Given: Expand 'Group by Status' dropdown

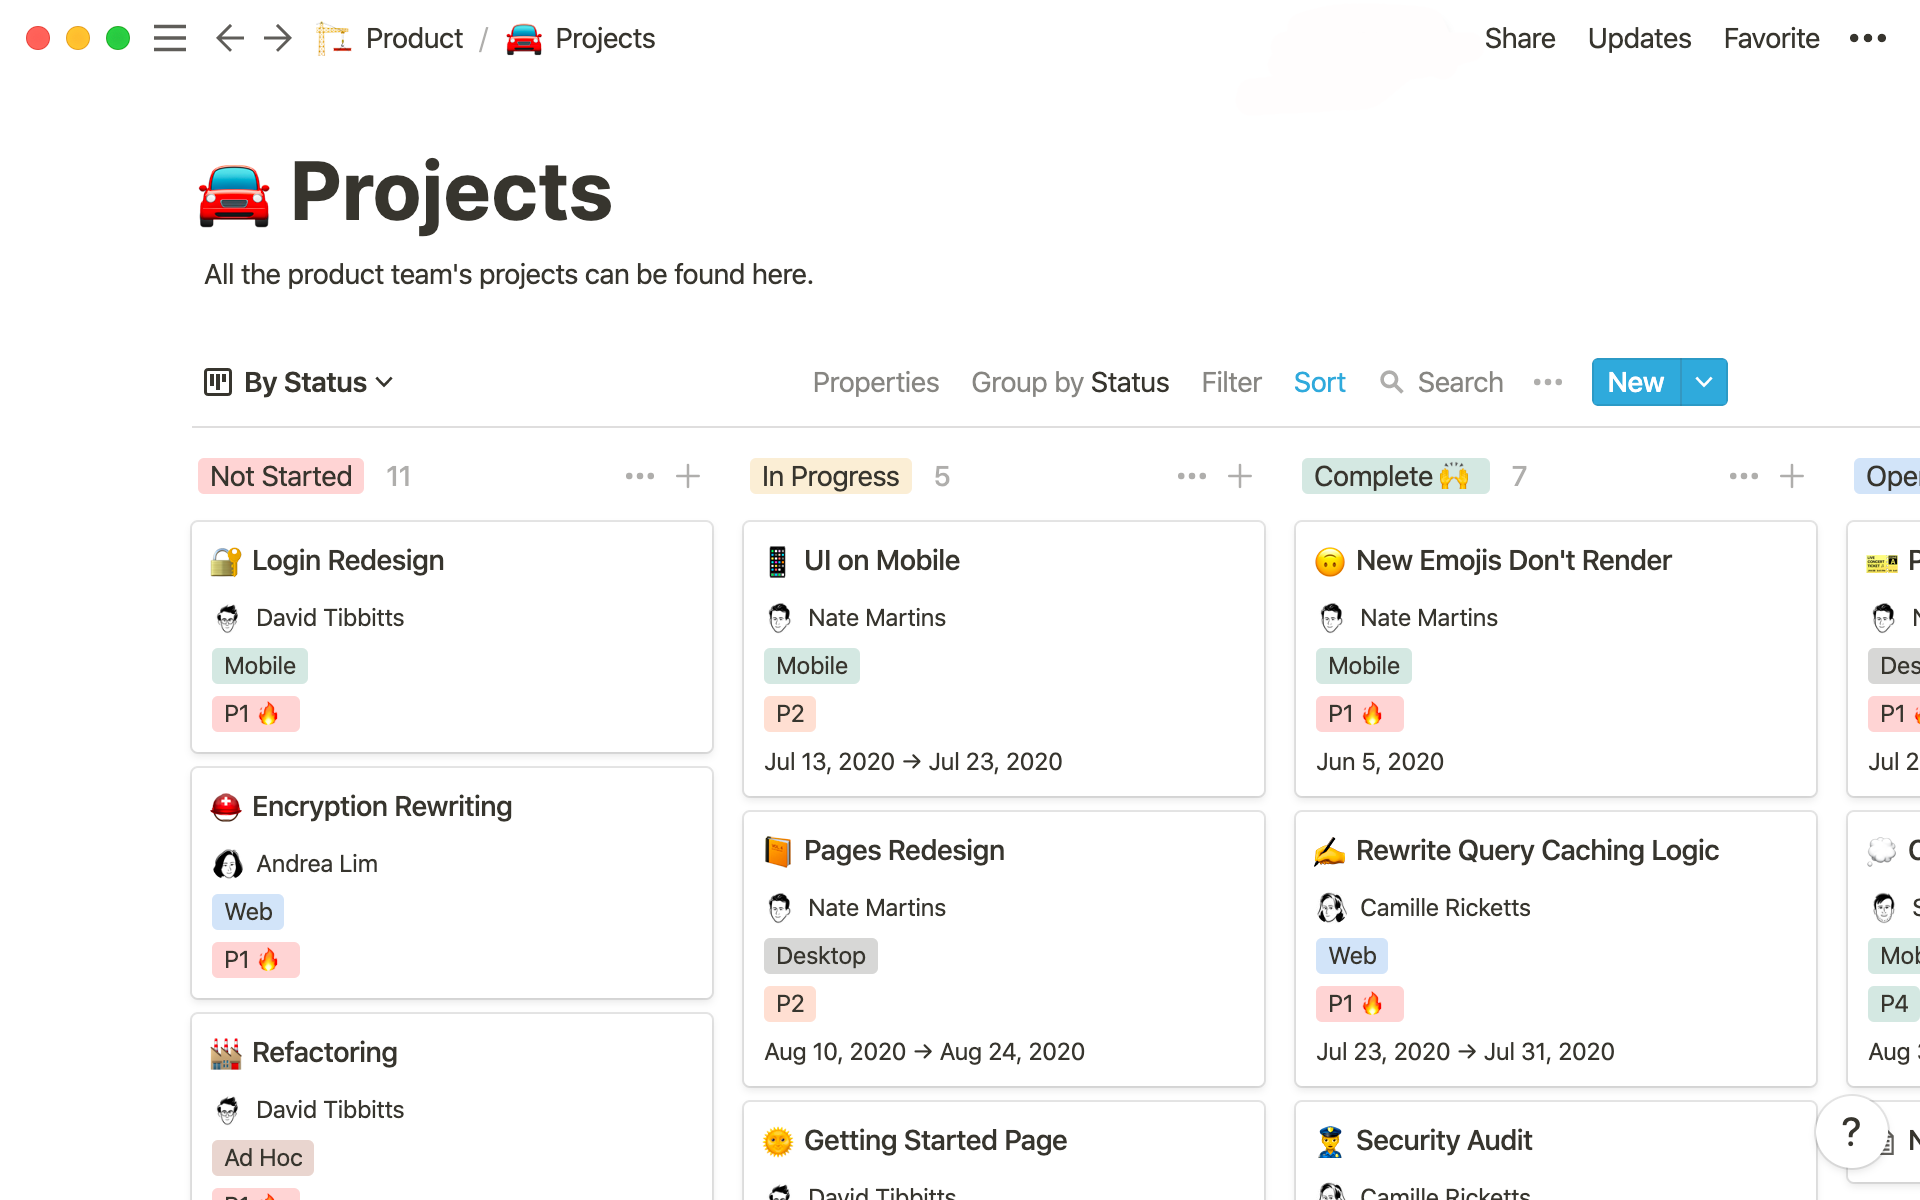Looking at the screenshot, I should point(1069,382).
